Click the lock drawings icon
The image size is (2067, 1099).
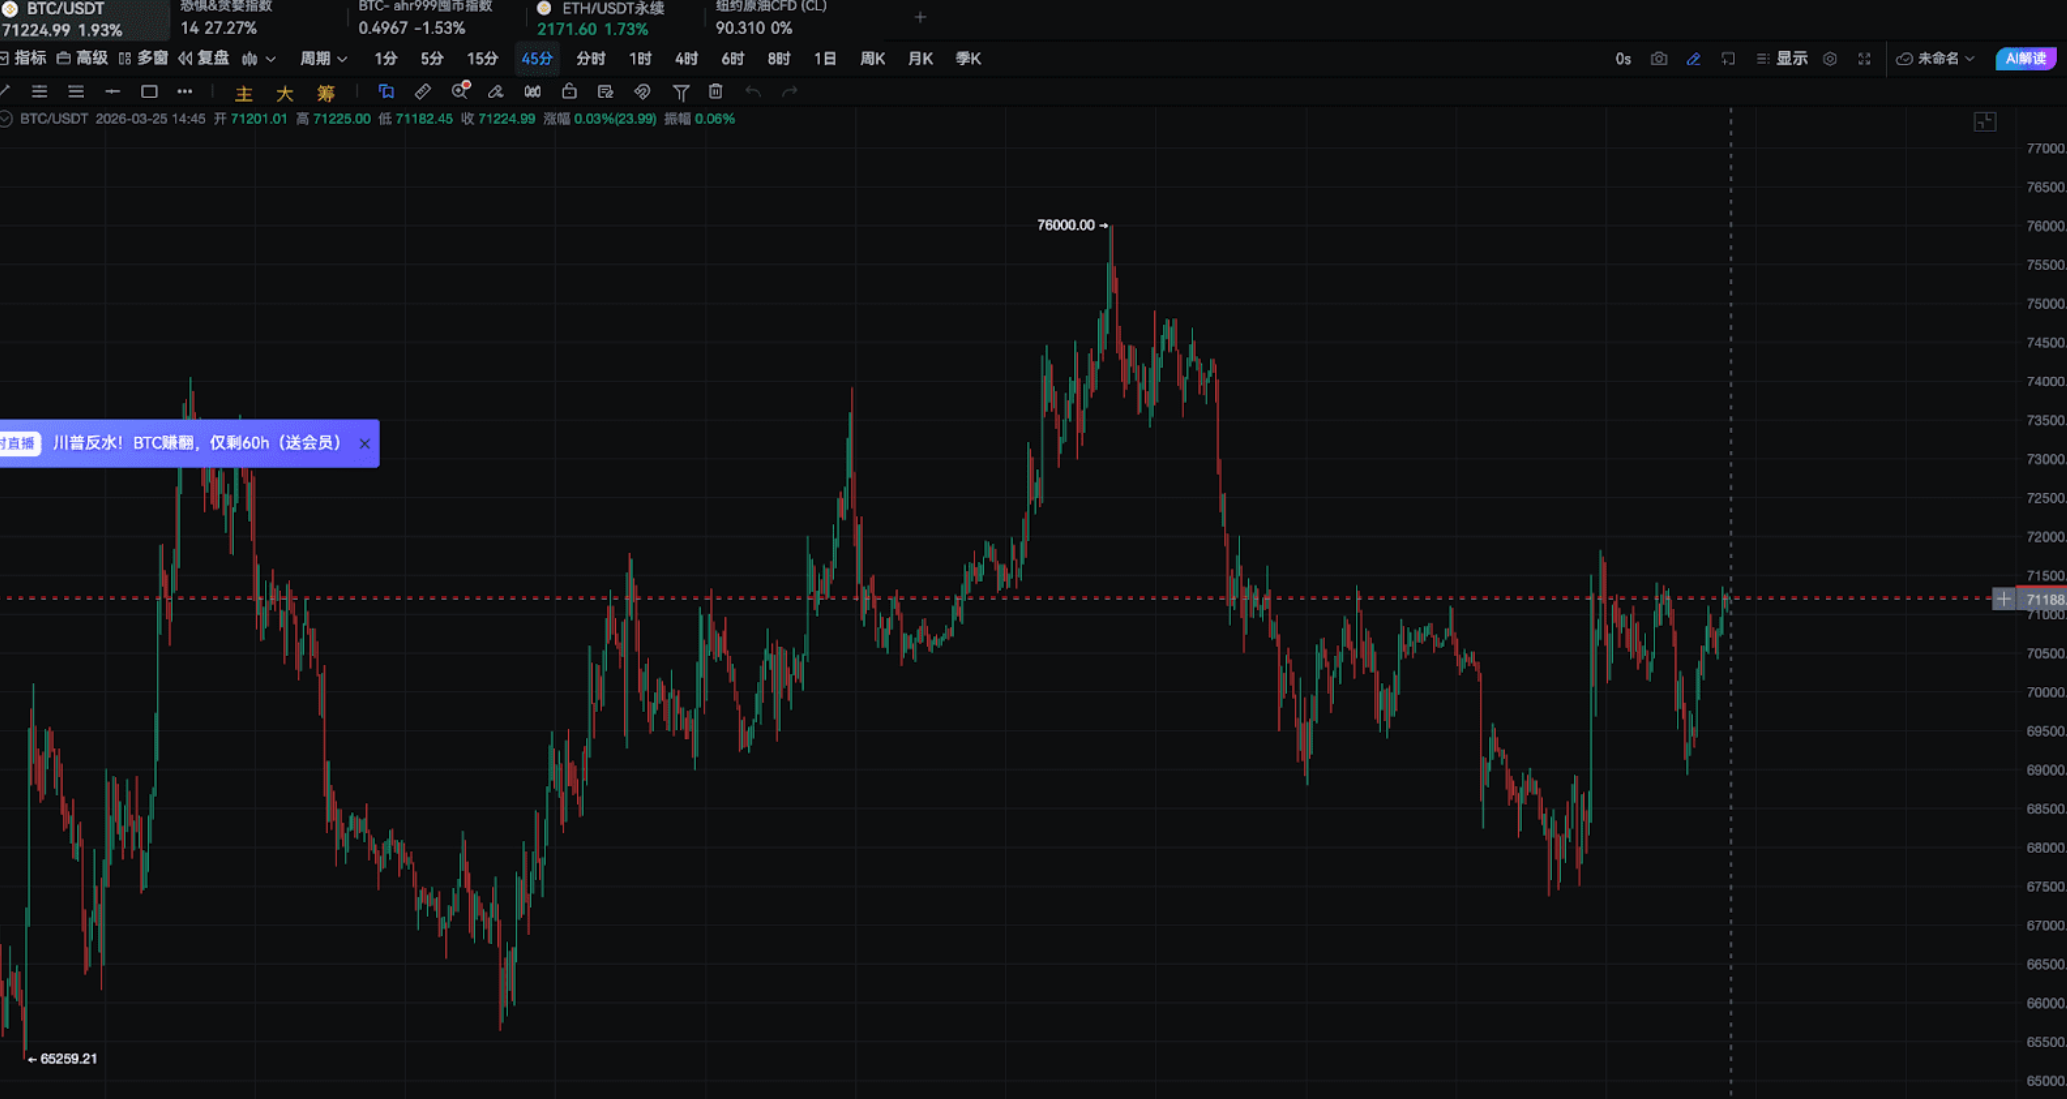point(569,92)
